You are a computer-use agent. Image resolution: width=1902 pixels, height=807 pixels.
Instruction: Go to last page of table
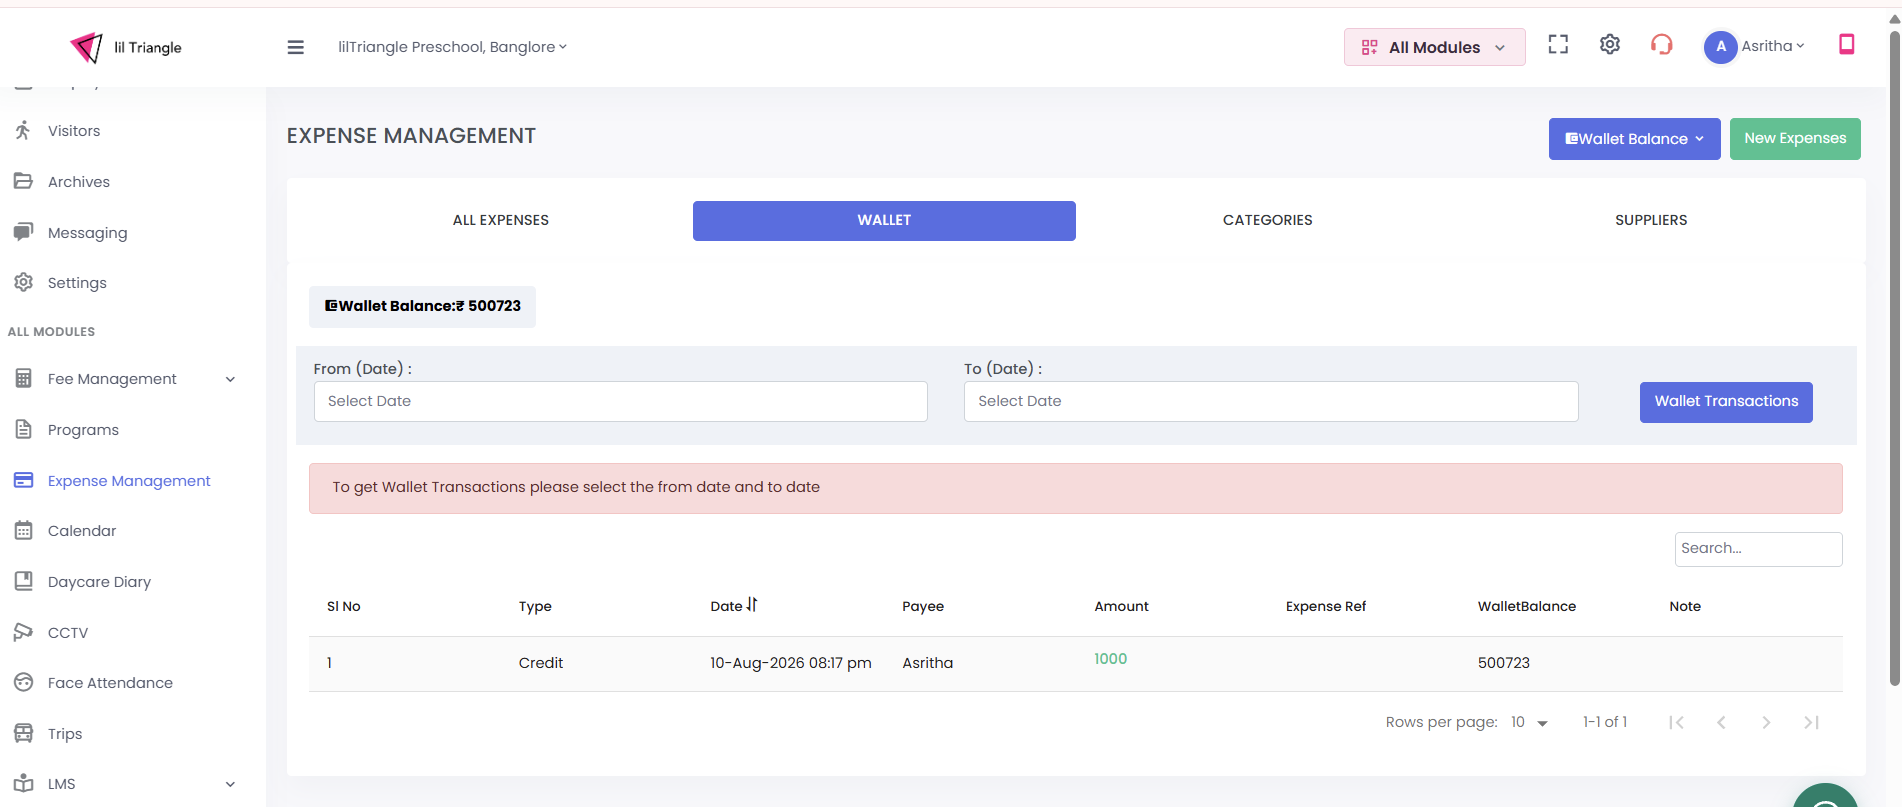1811,722
